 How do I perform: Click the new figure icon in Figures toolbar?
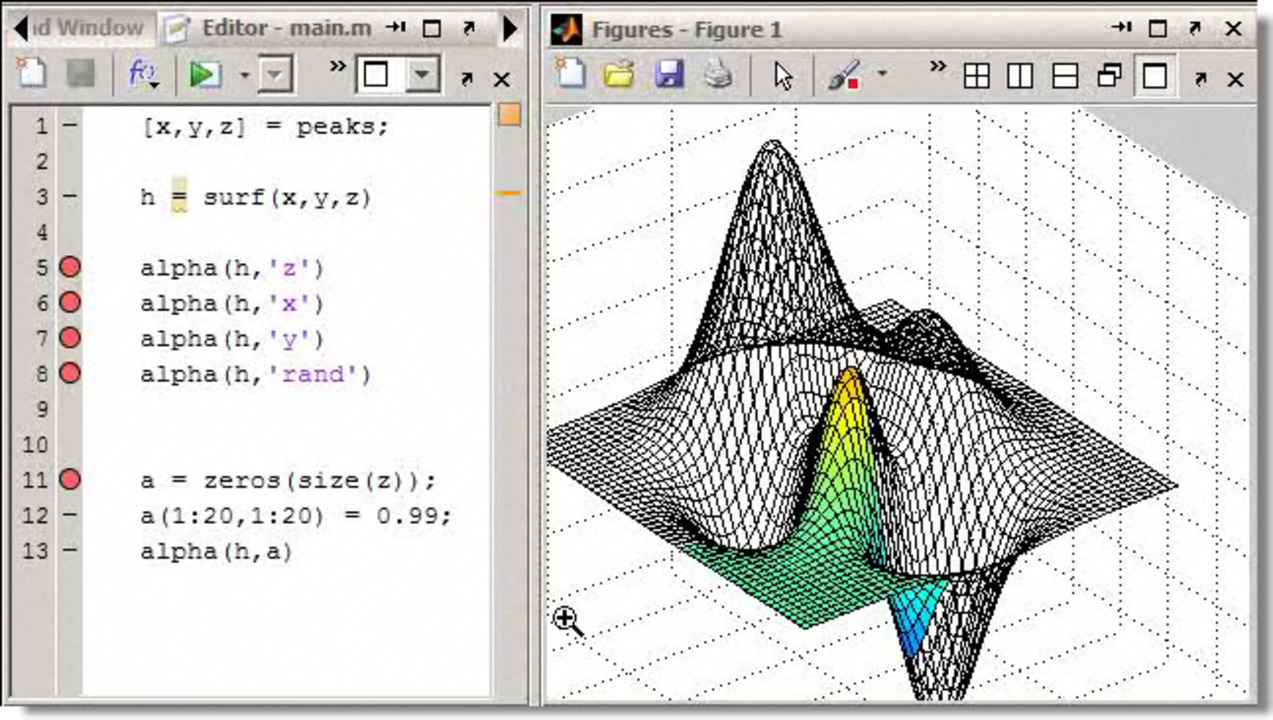(x=571, y=74)
